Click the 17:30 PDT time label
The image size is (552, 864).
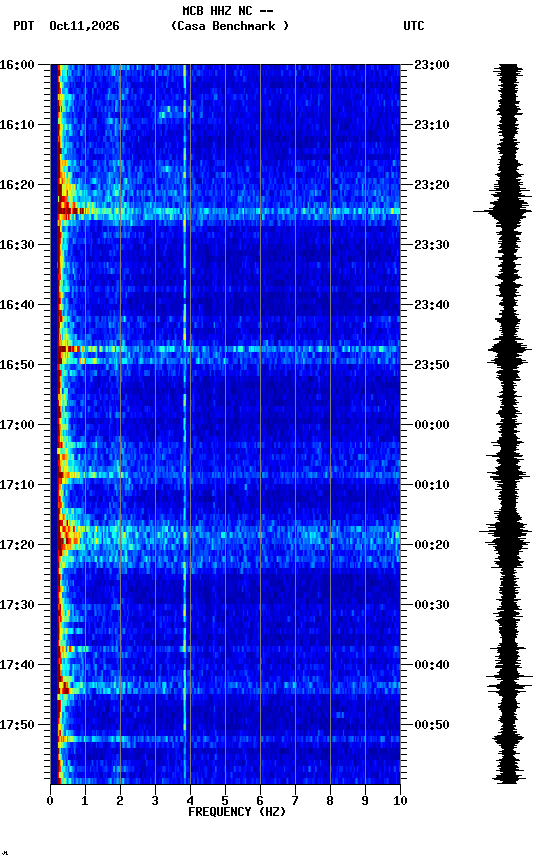(17, 606)
